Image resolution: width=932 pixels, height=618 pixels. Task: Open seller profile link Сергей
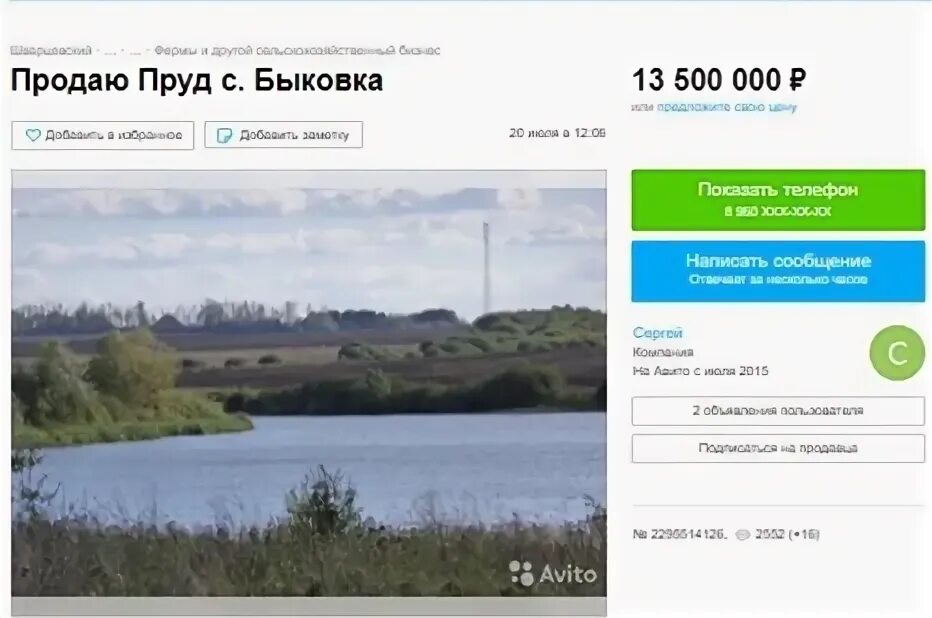click(657, 333)
